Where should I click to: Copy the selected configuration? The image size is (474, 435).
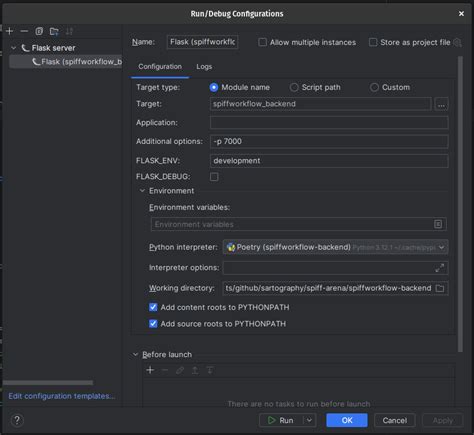tap(39, 31)
